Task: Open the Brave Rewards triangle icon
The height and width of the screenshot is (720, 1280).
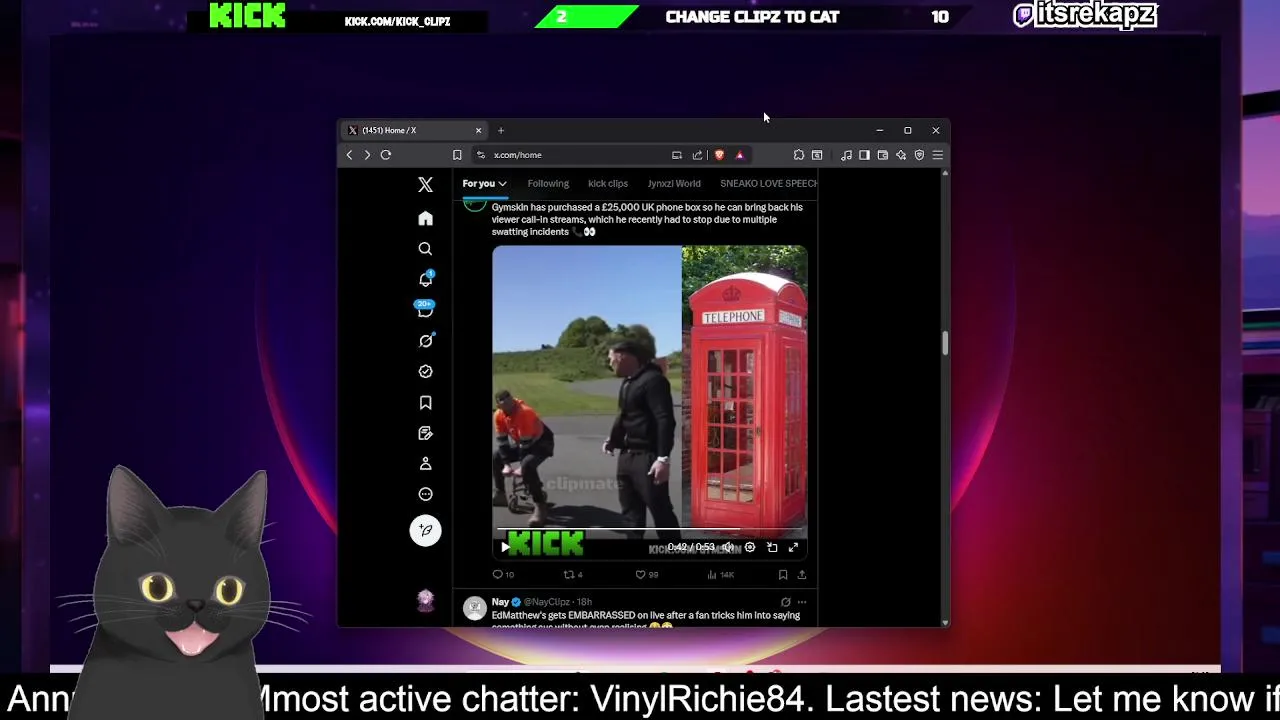Action: pos(740,155)
